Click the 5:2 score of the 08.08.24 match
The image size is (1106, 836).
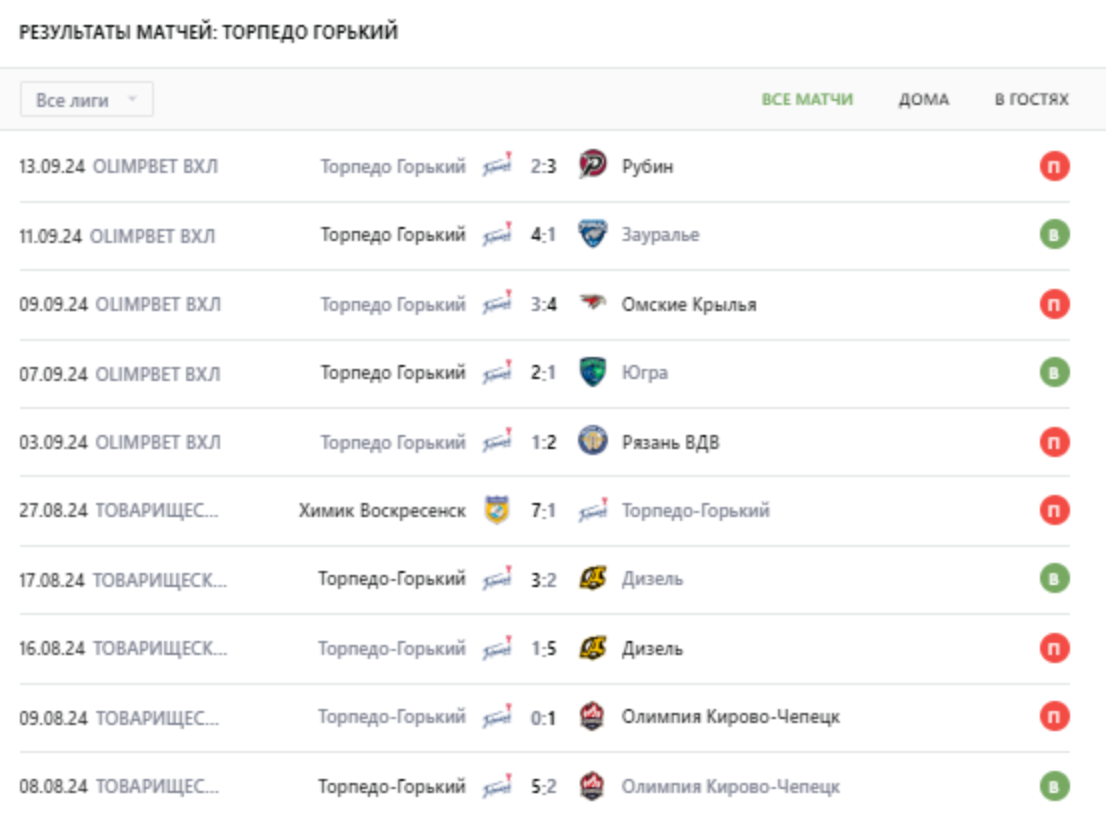click(543, 787)
